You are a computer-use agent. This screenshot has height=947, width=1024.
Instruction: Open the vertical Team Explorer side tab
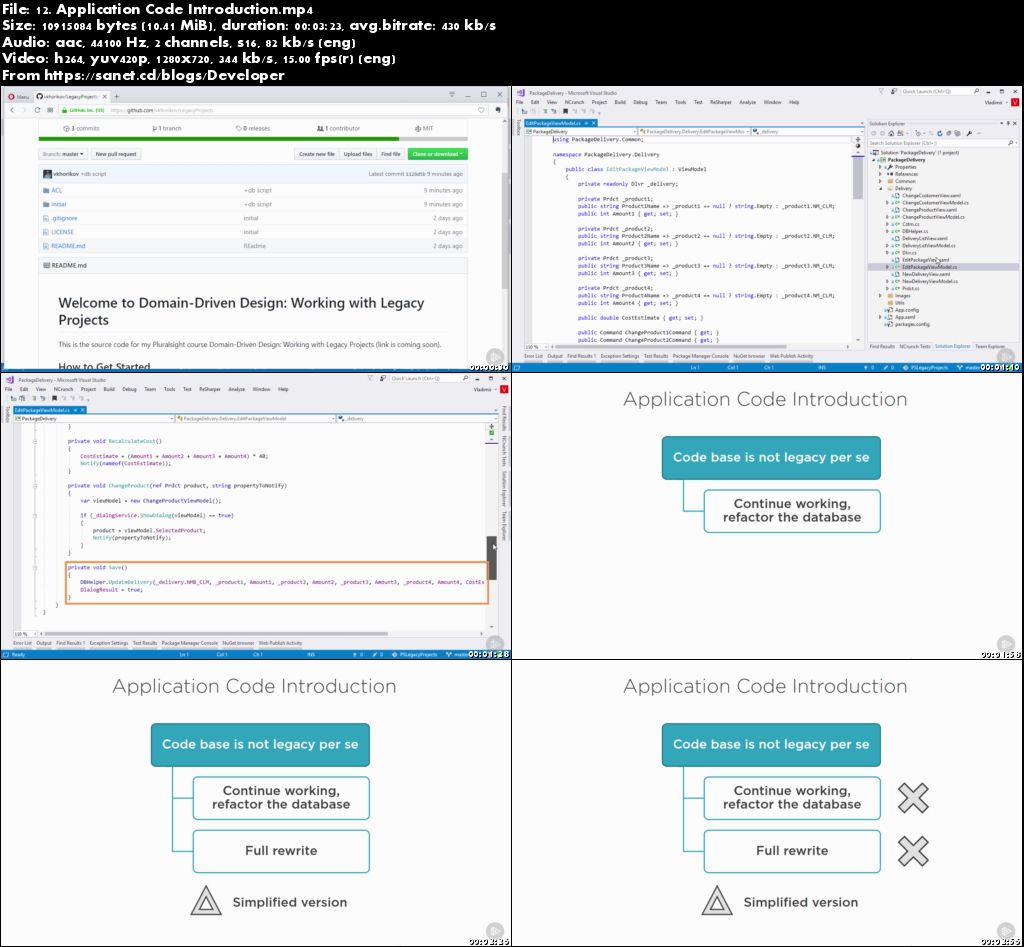[504, 526]
